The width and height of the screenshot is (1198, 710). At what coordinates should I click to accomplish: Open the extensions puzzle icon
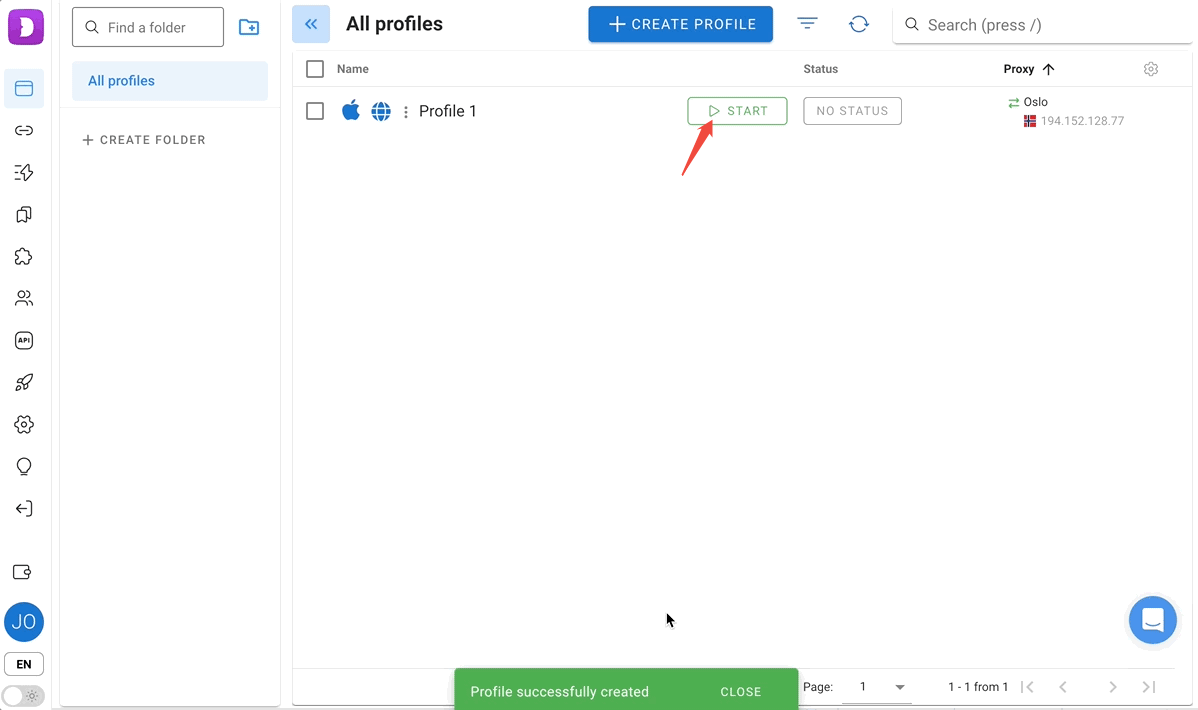tap(24, 257)
